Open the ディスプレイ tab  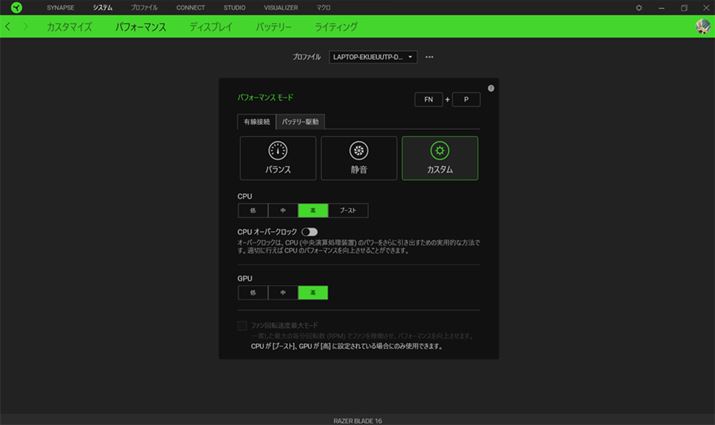(210, 27)
